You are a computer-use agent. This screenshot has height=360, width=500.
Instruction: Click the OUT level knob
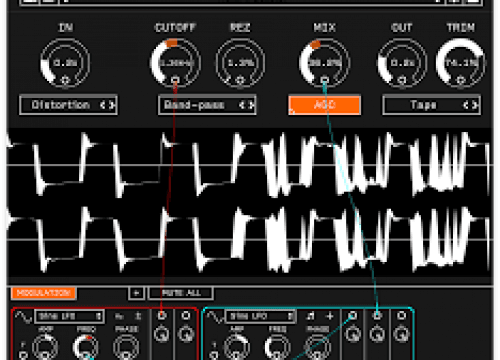click(x=402, y=63)
